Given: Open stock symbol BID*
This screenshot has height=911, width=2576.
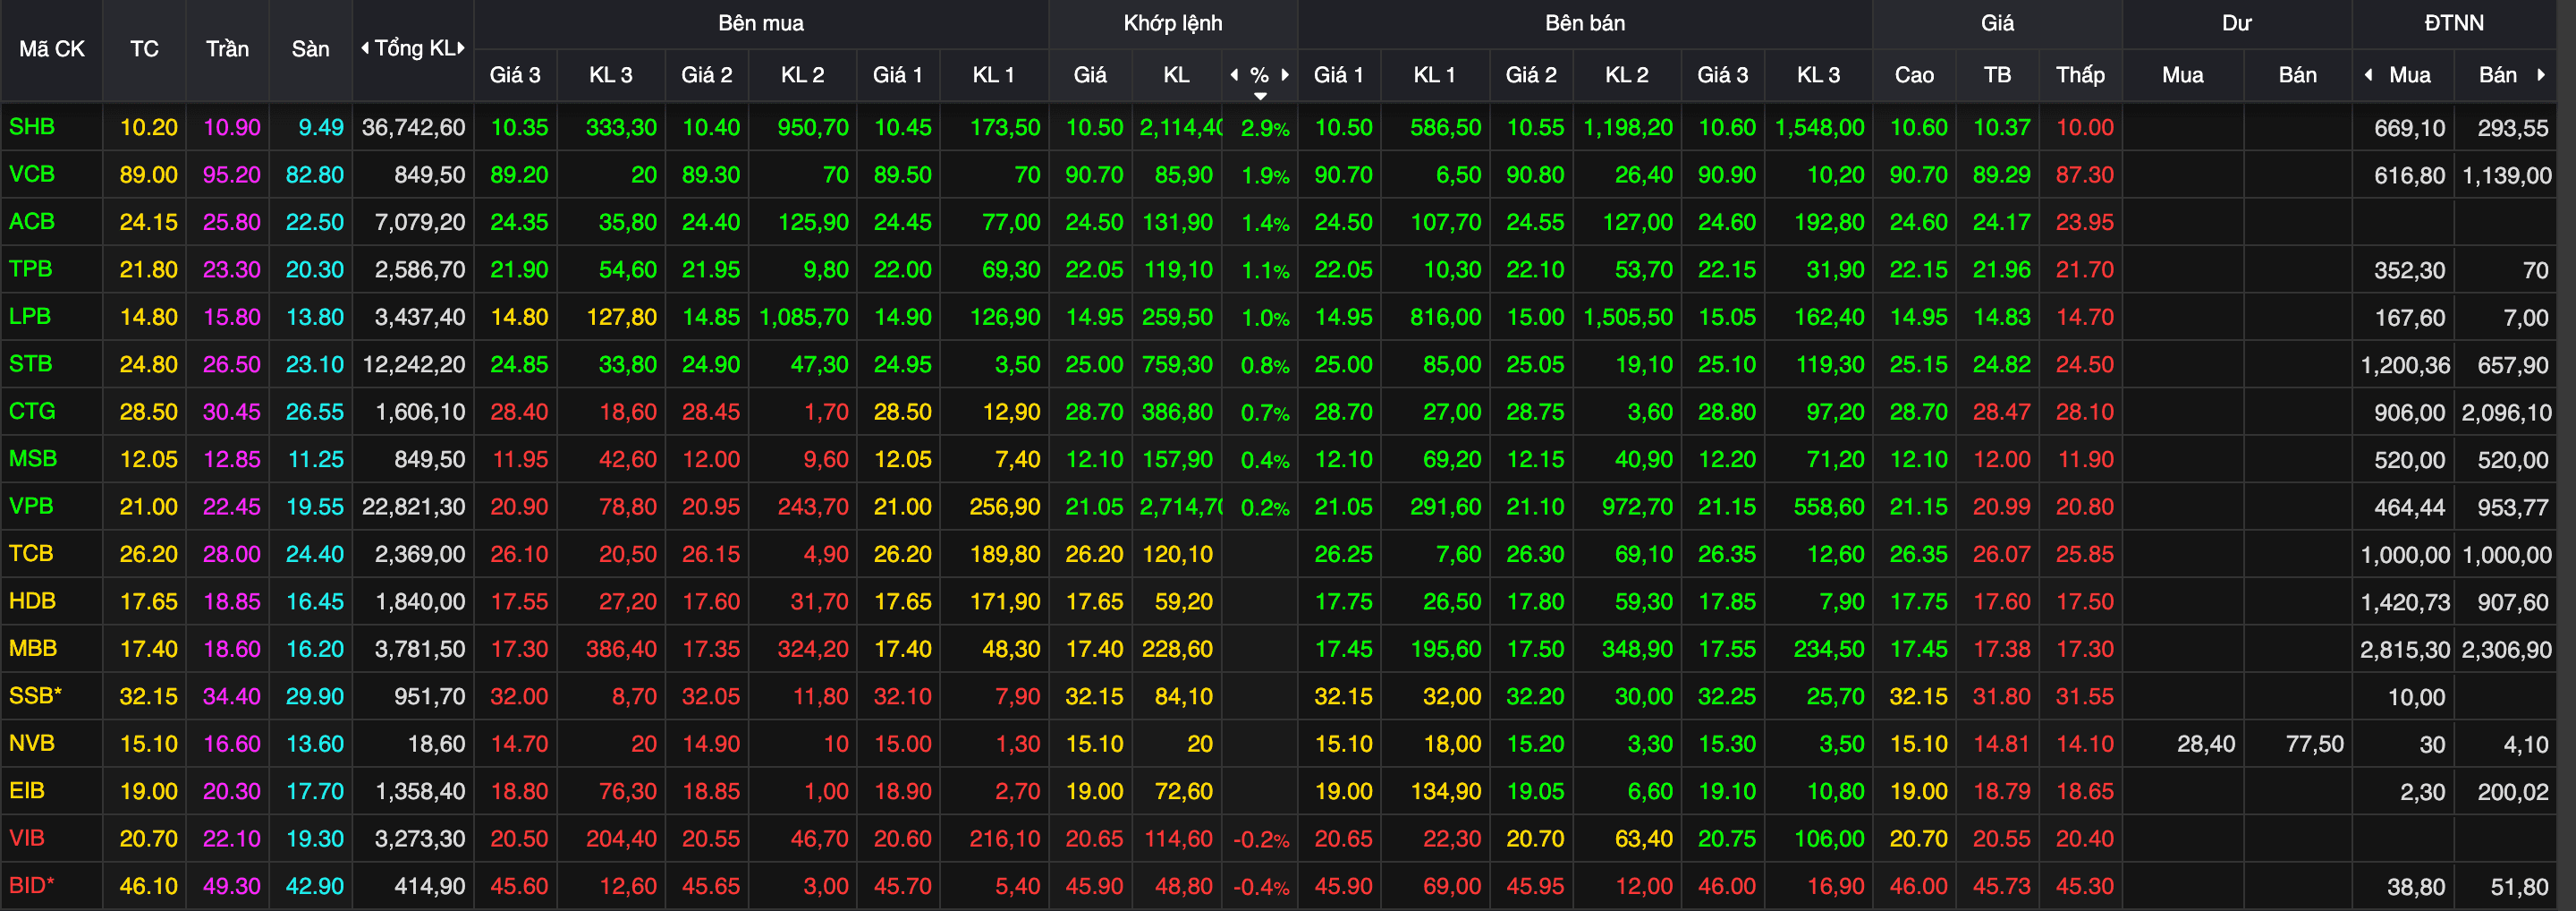Looking at the screenshot, I should [x=32, y=886].
